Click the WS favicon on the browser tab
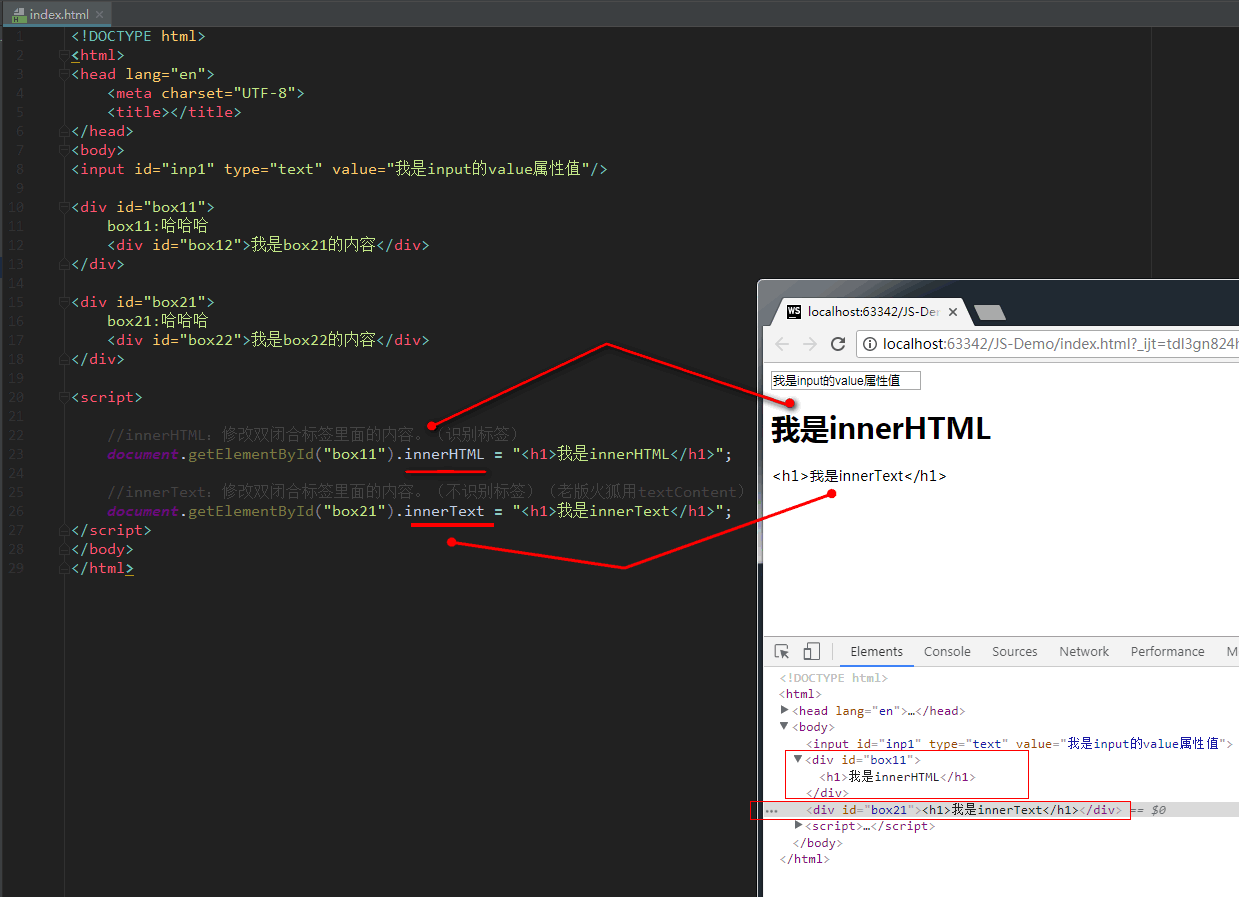 794,312
